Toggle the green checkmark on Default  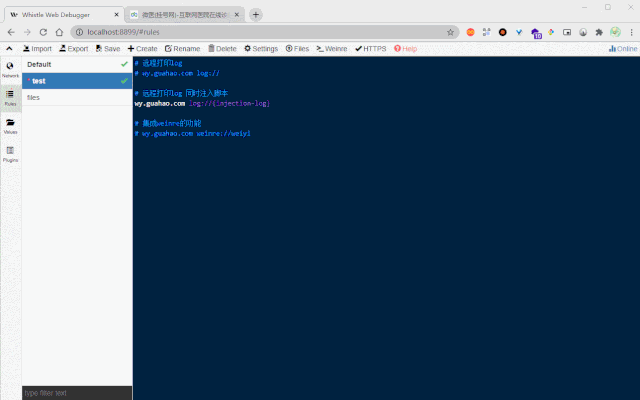[124, 64]
